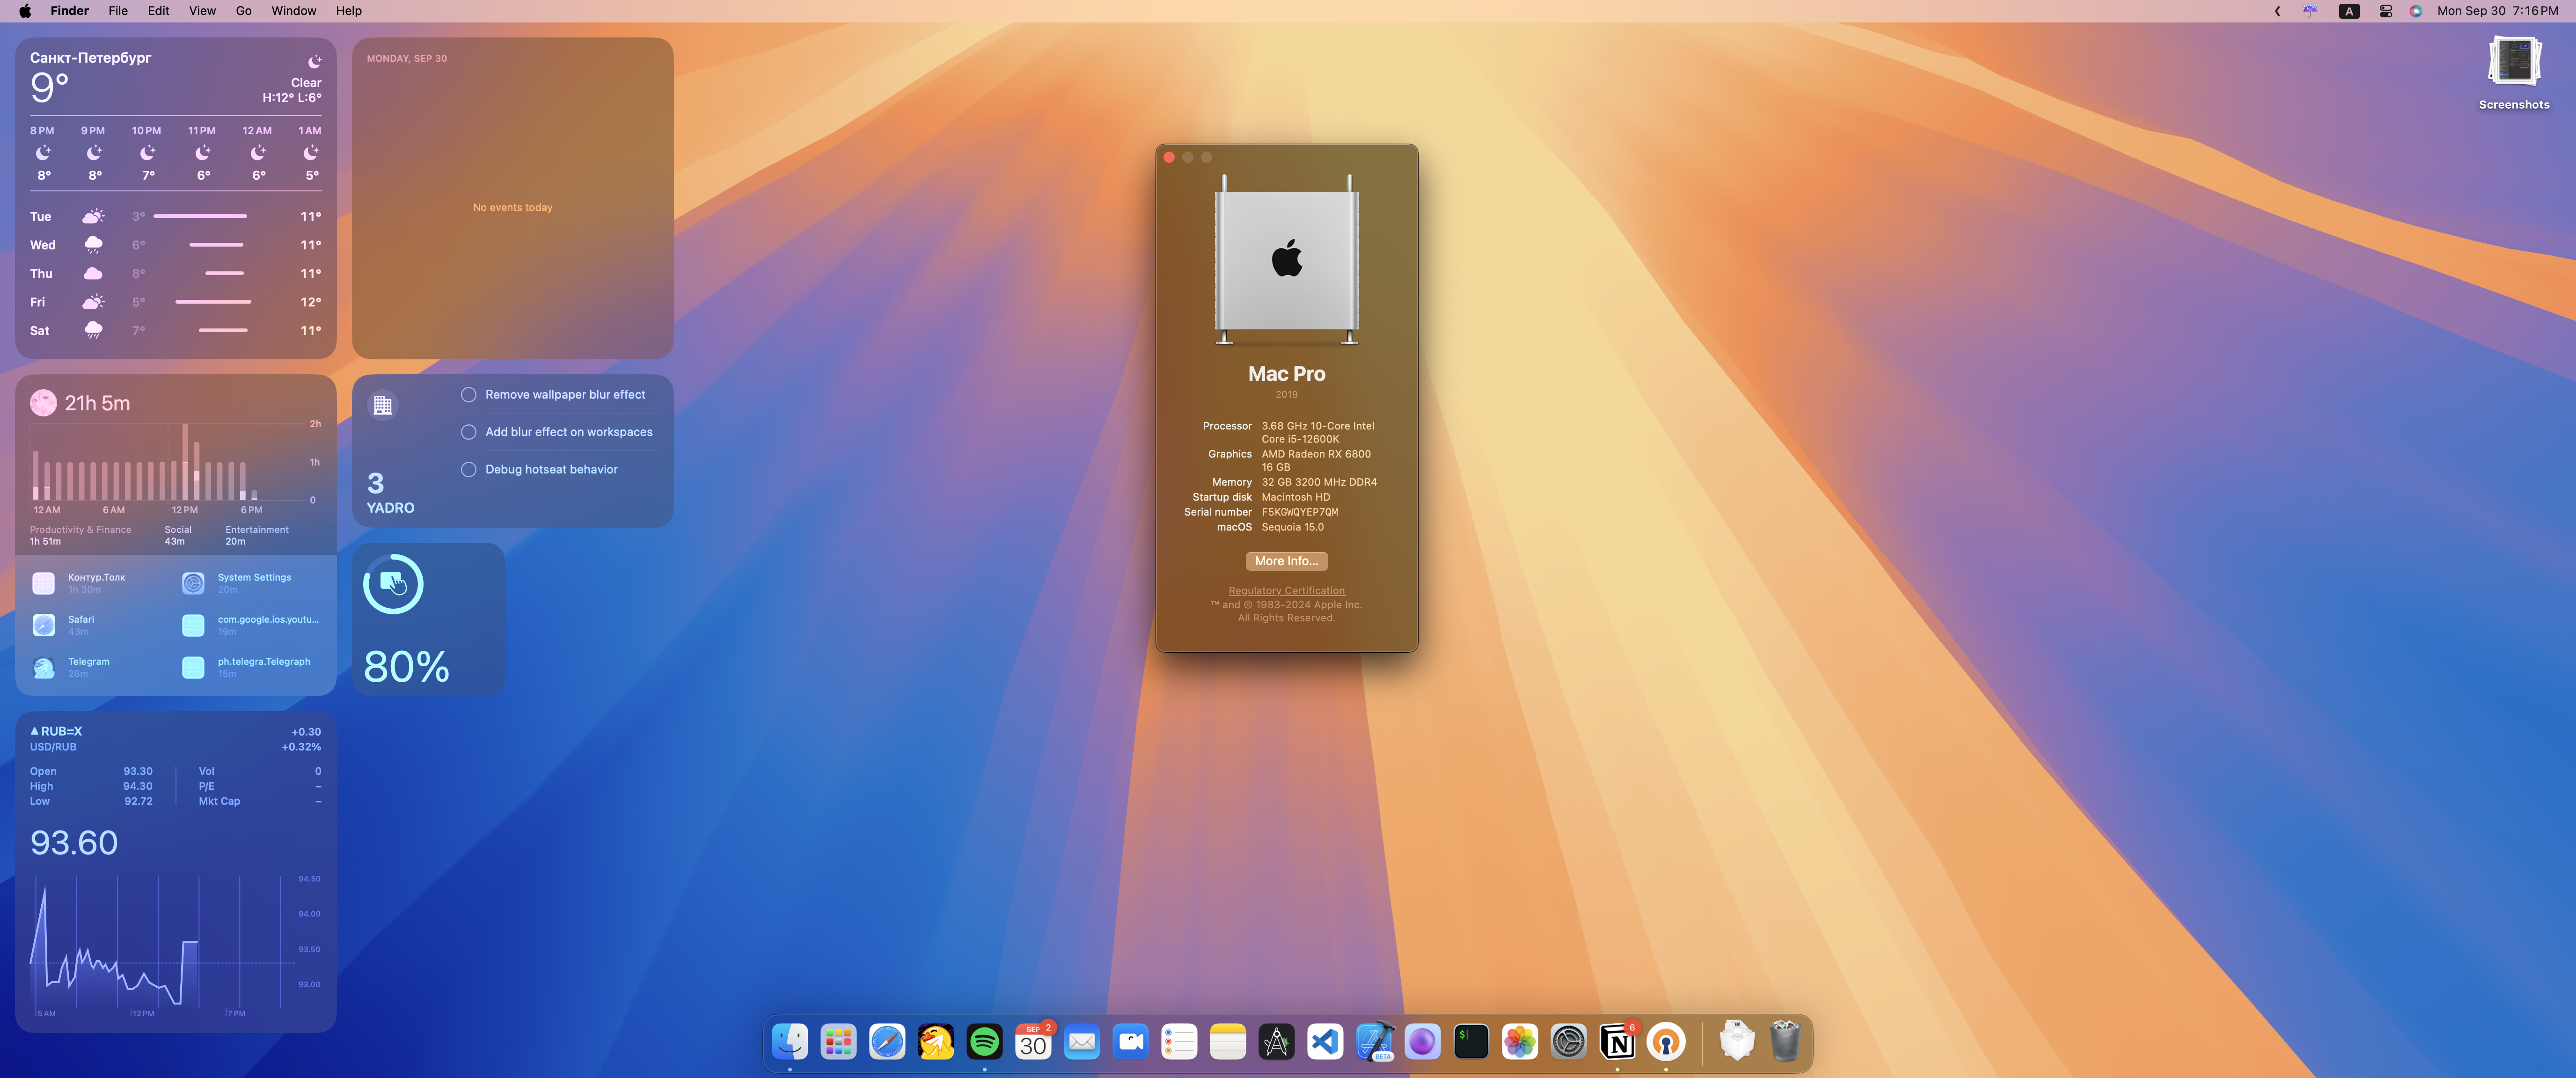
Task: Open OpenVPN Connect from the Dock
Action: 1665,1042
